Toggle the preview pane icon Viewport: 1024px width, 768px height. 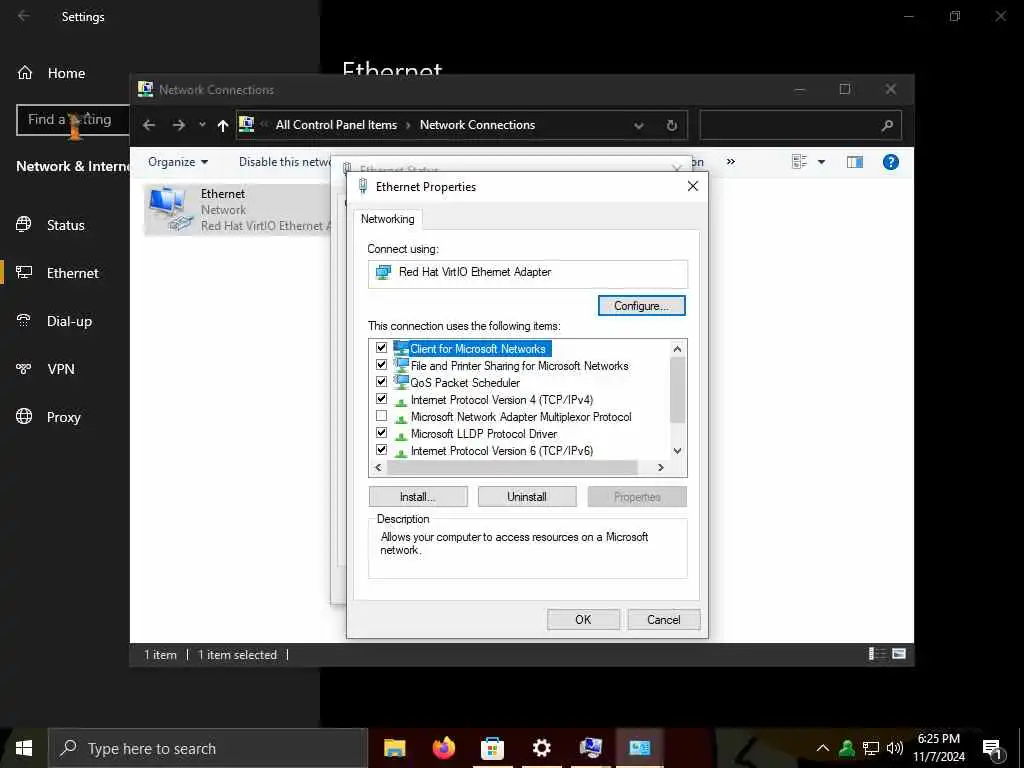pyautogui.click(x=855, y=162)
